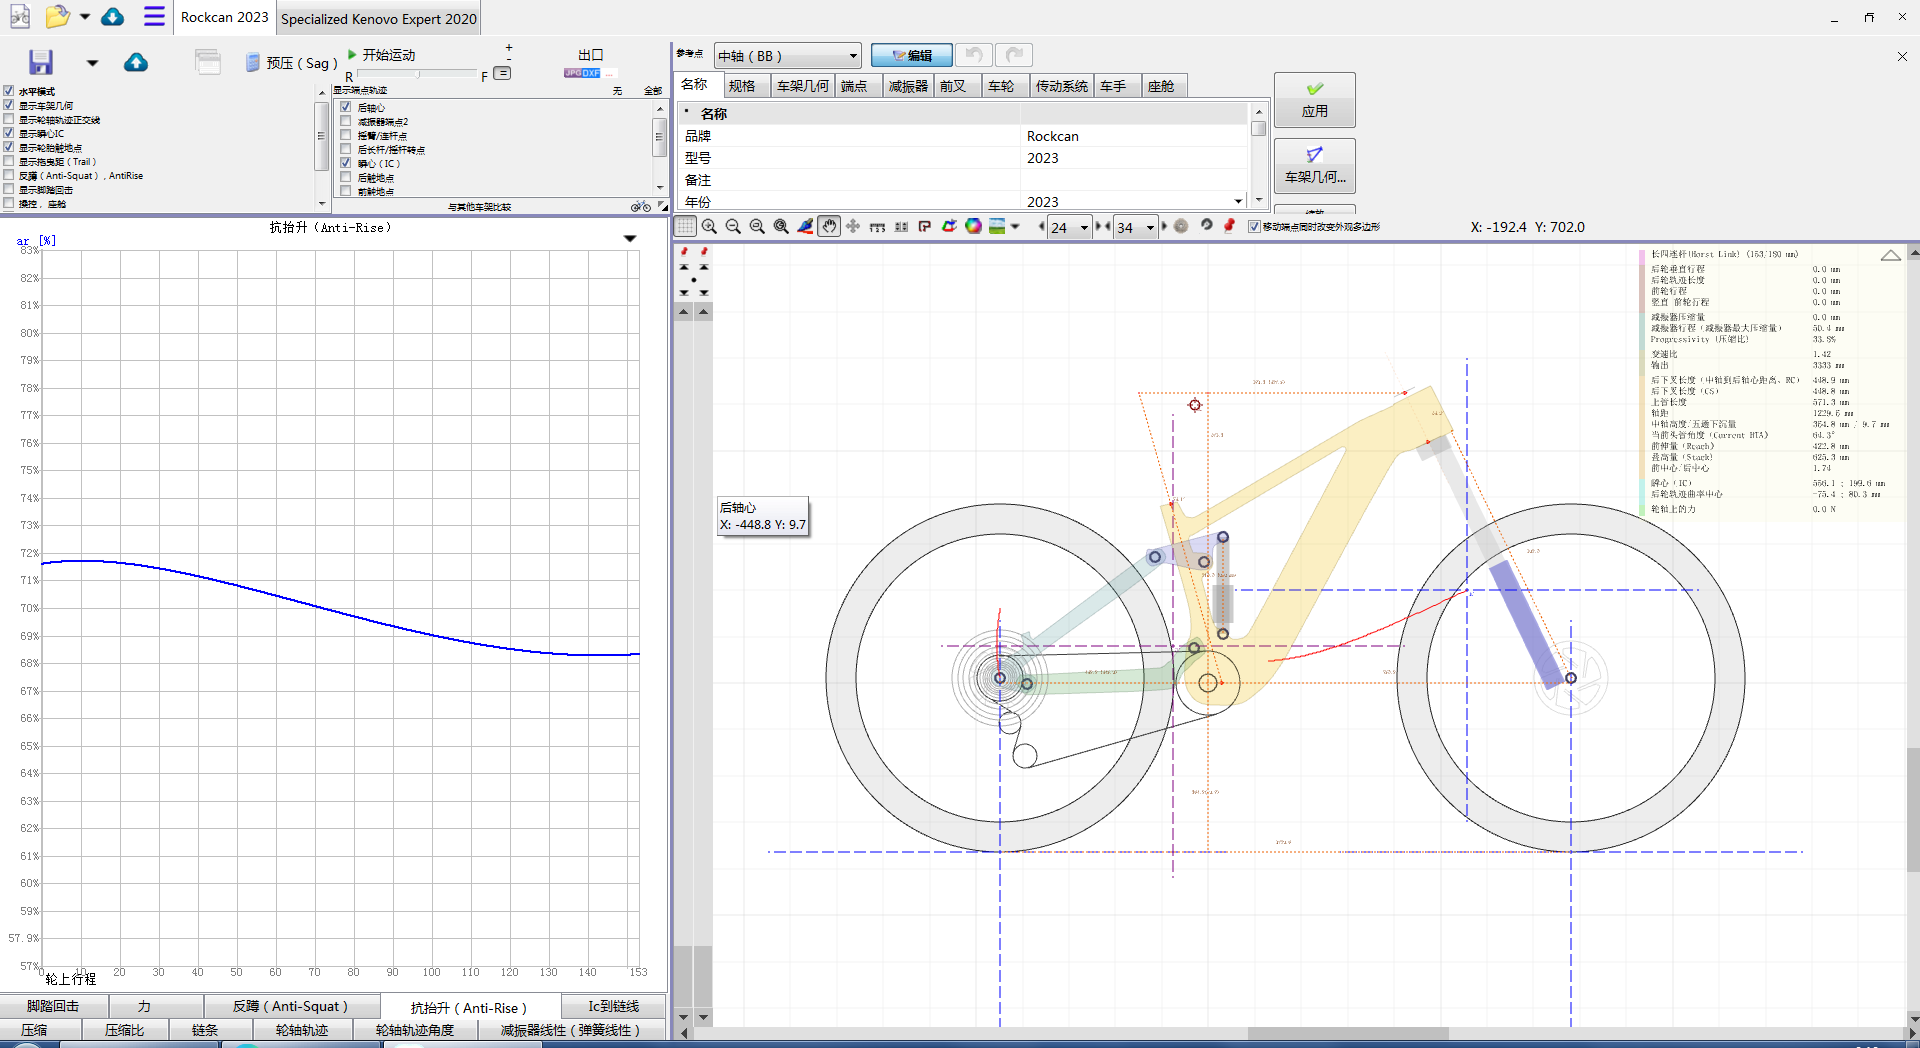Click the Sag calculator icon
Screen dimensions: 1920x1048
click(x=253, y=63)
